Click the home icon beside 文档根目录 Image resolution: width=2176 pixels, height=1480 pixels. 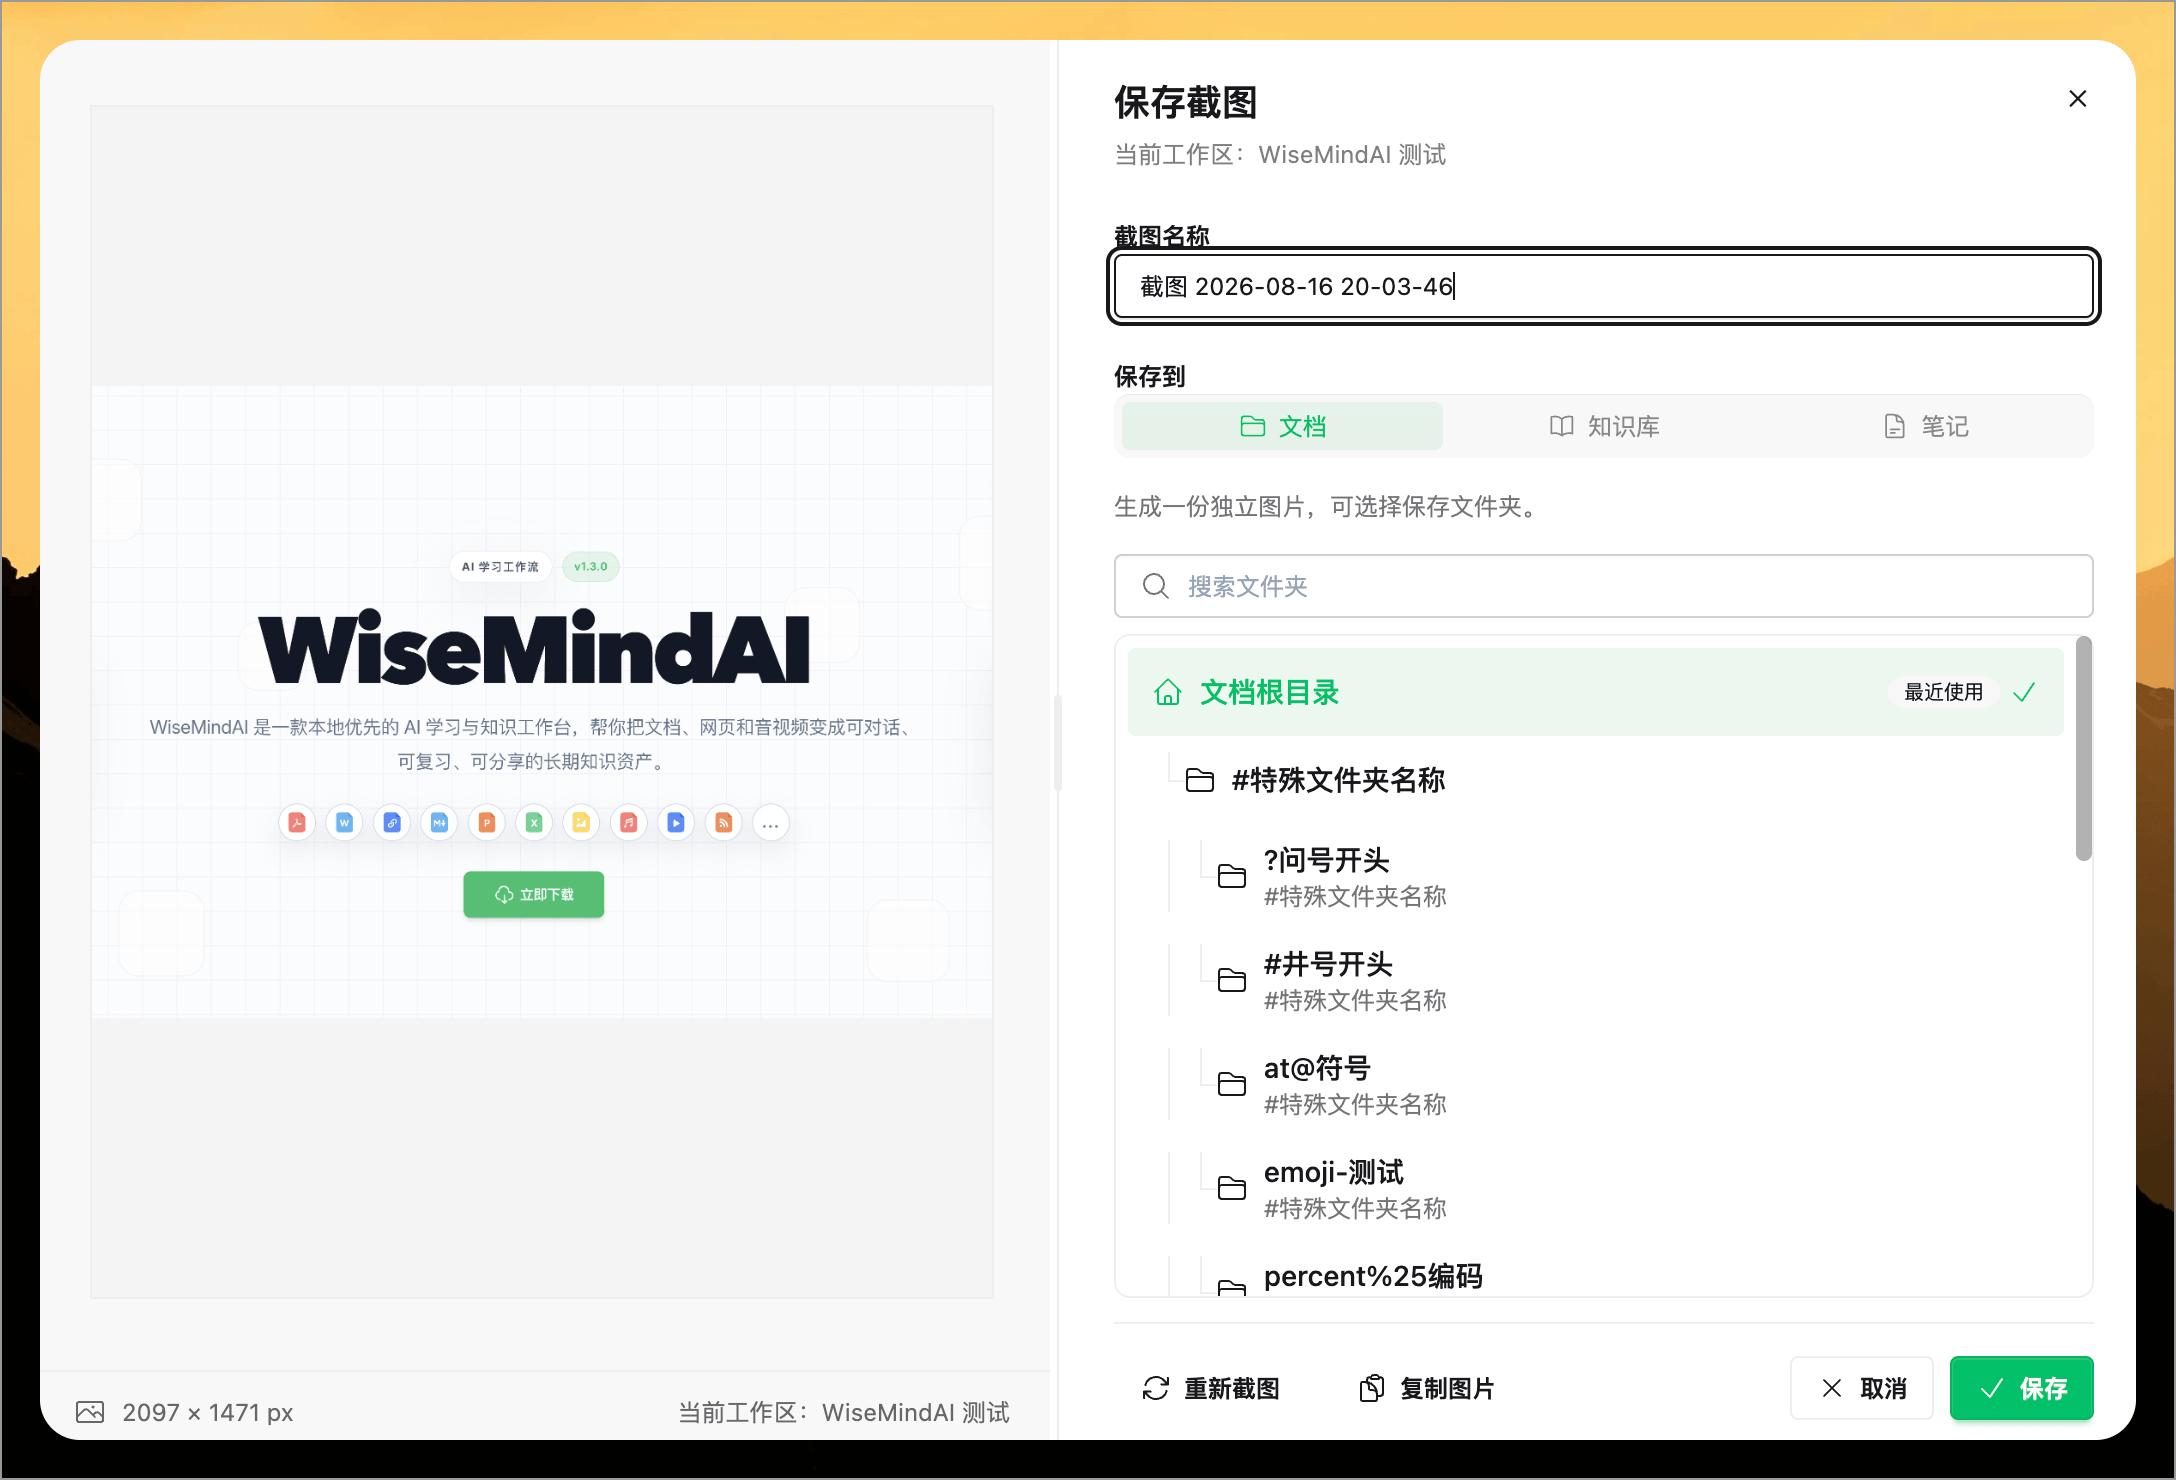(1168, 692)
